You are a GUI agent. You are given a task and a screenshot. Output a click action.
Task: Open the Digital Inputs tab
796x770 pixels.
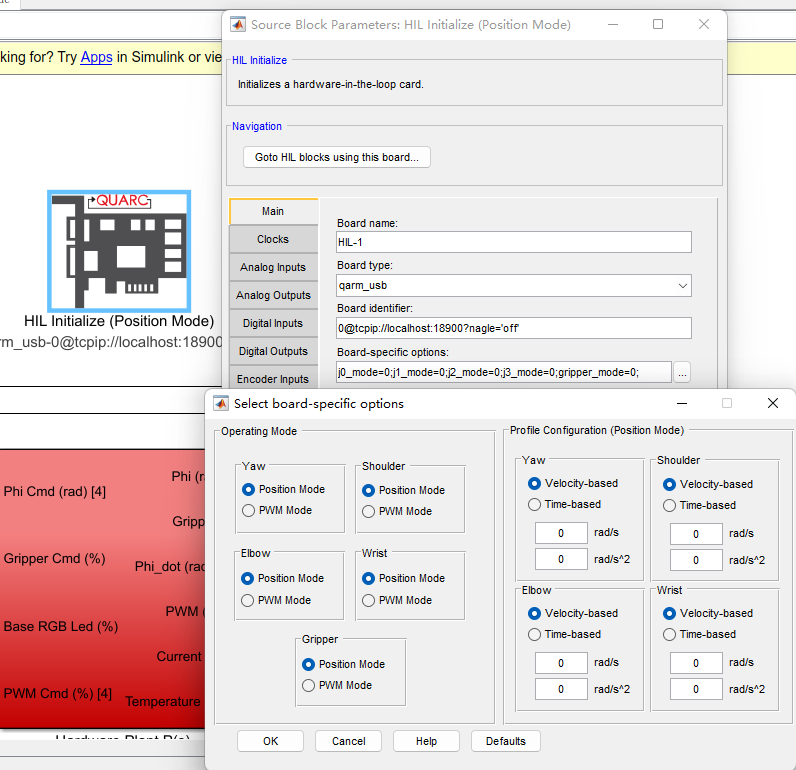pos(273,323)
